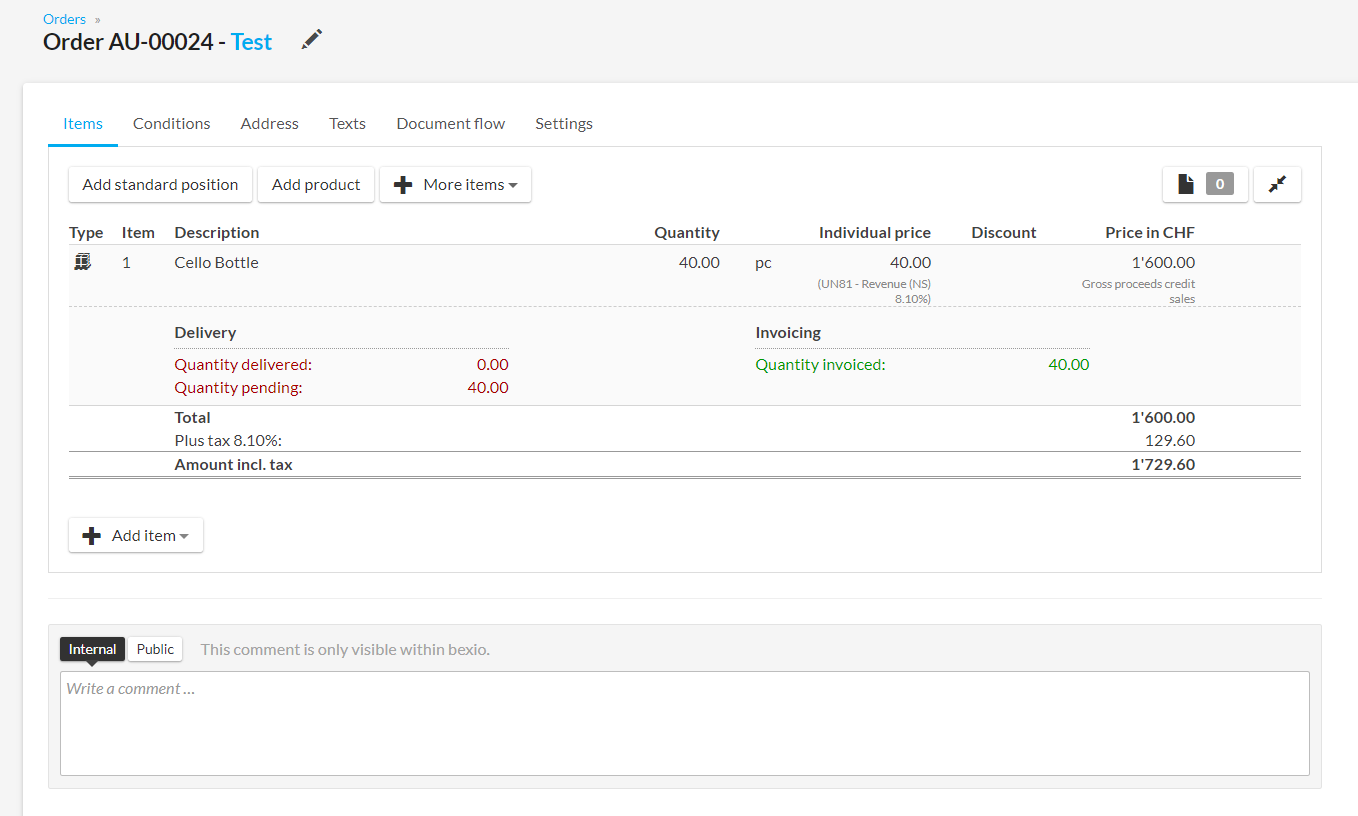Click the pencil edit icon beside order title
Image resolution: width=1358 pixels, height=816 pixels.
(x=312, y=40)
